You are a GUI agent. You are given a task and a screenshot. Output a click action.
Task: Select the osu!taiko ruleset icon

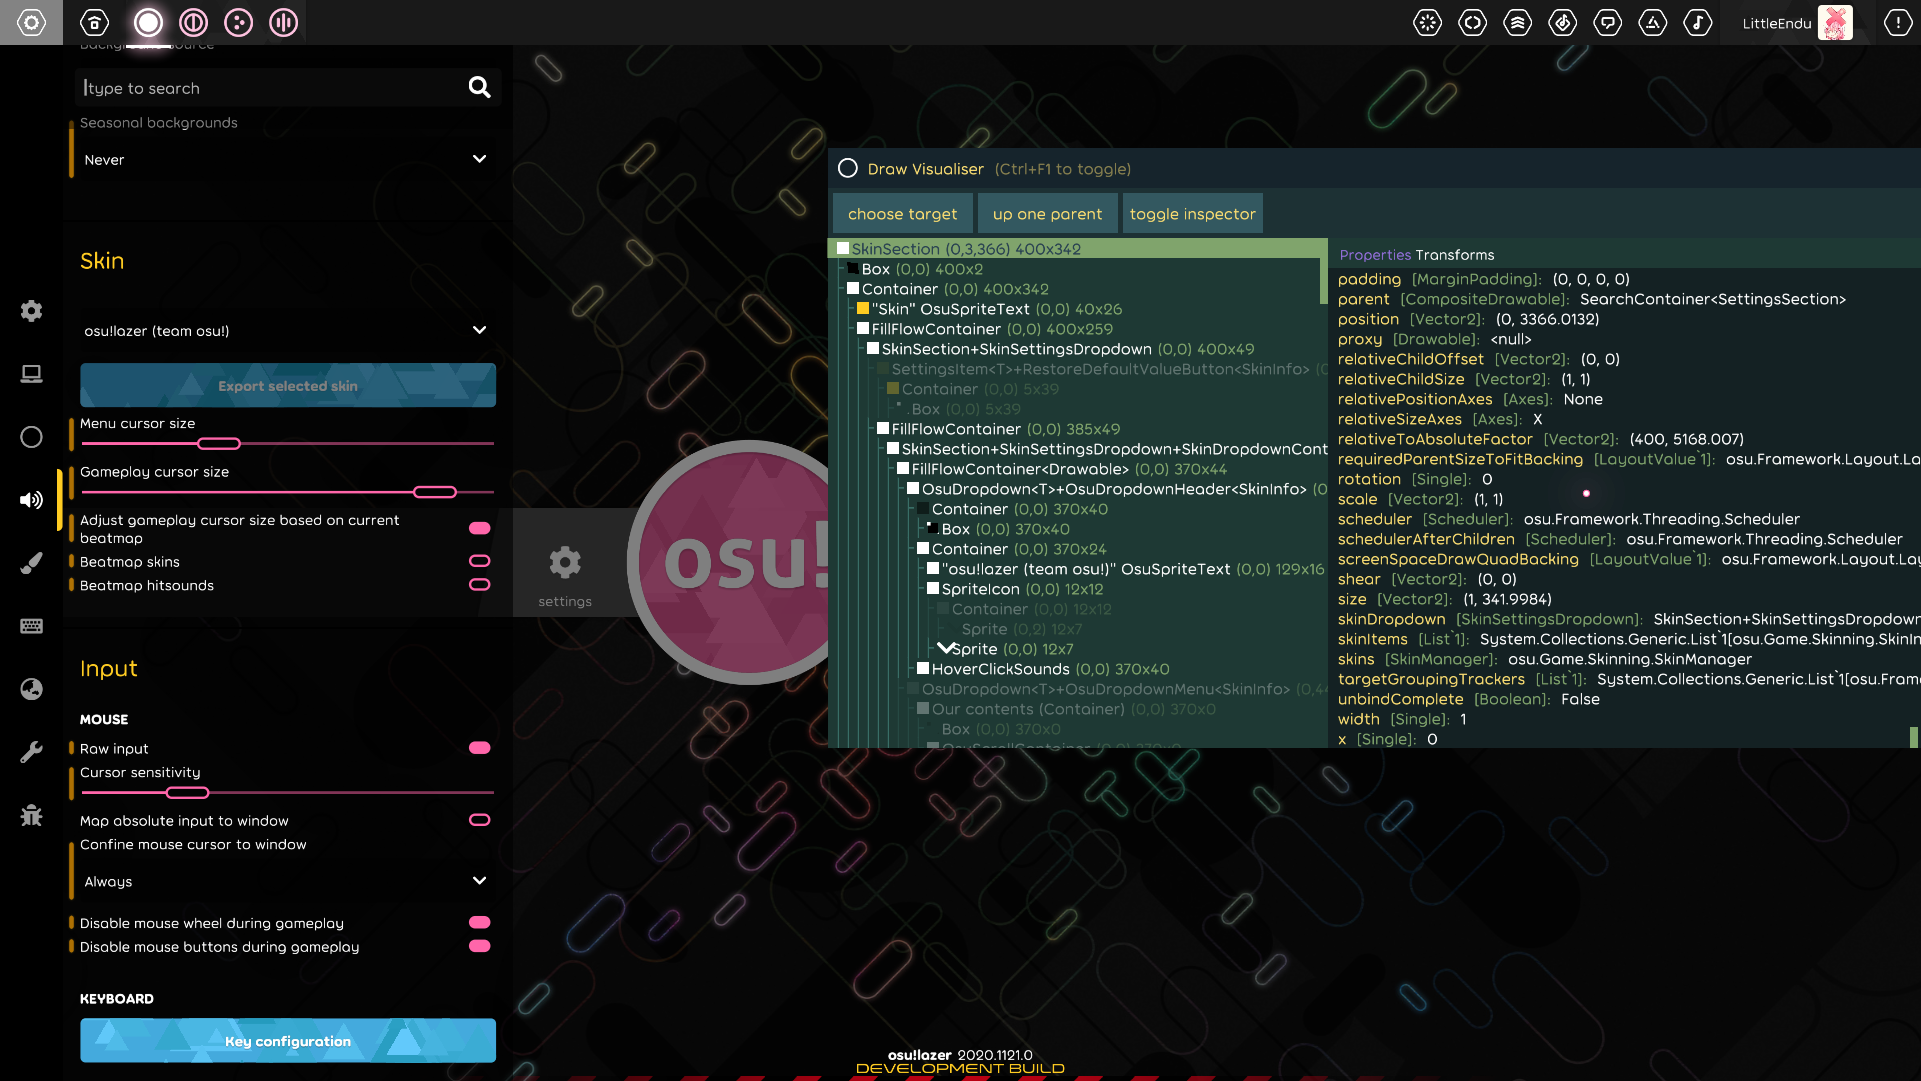point(193,22)
